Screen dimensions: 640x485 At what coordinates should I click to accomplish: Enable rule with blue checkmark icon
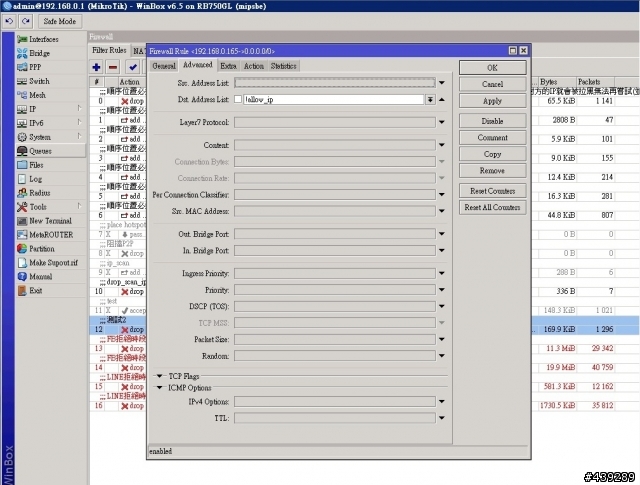click(x=133, y=67)
